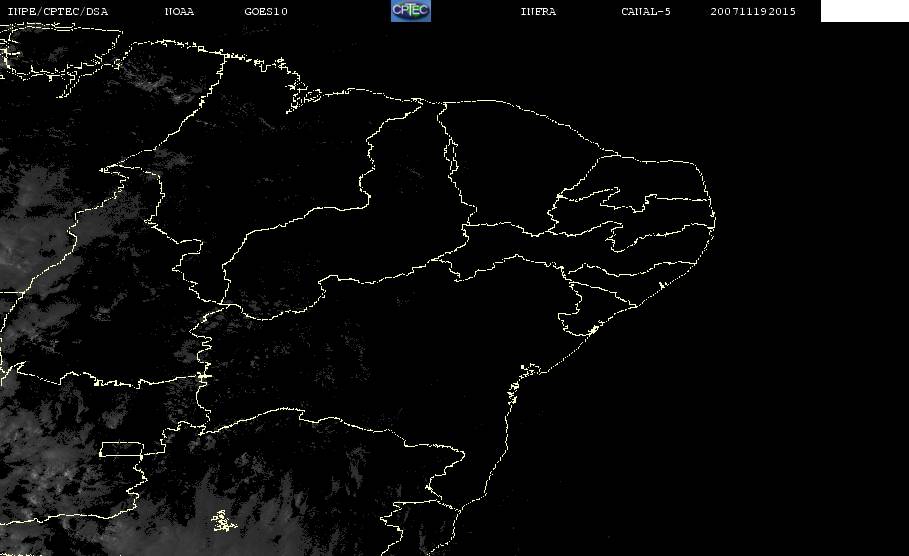Click the small yellow speckled cluster at bottom
Viewport: 909px width, 556px height.
pyautogui.click(x=221, y=520)
